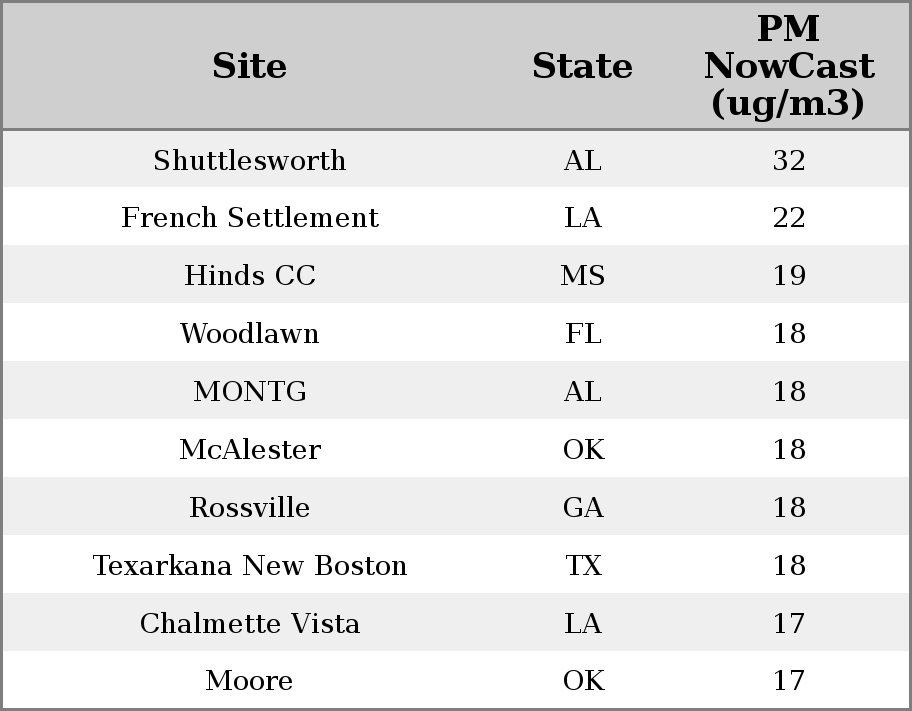
Task: Select the Hinds CC site cell
Action: [250, 275]
